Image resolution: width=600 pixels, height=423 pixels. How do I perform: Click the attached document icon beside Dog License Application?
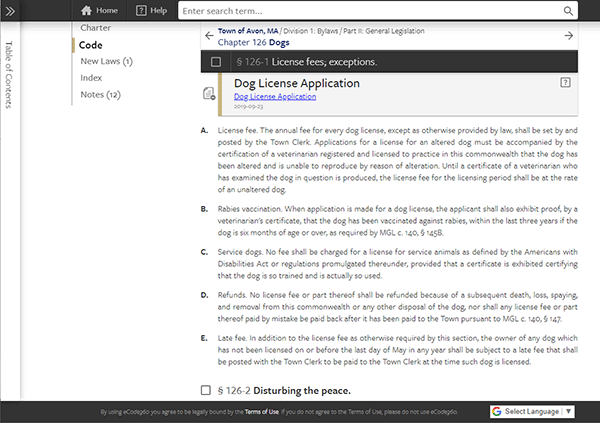coord(209,93)
